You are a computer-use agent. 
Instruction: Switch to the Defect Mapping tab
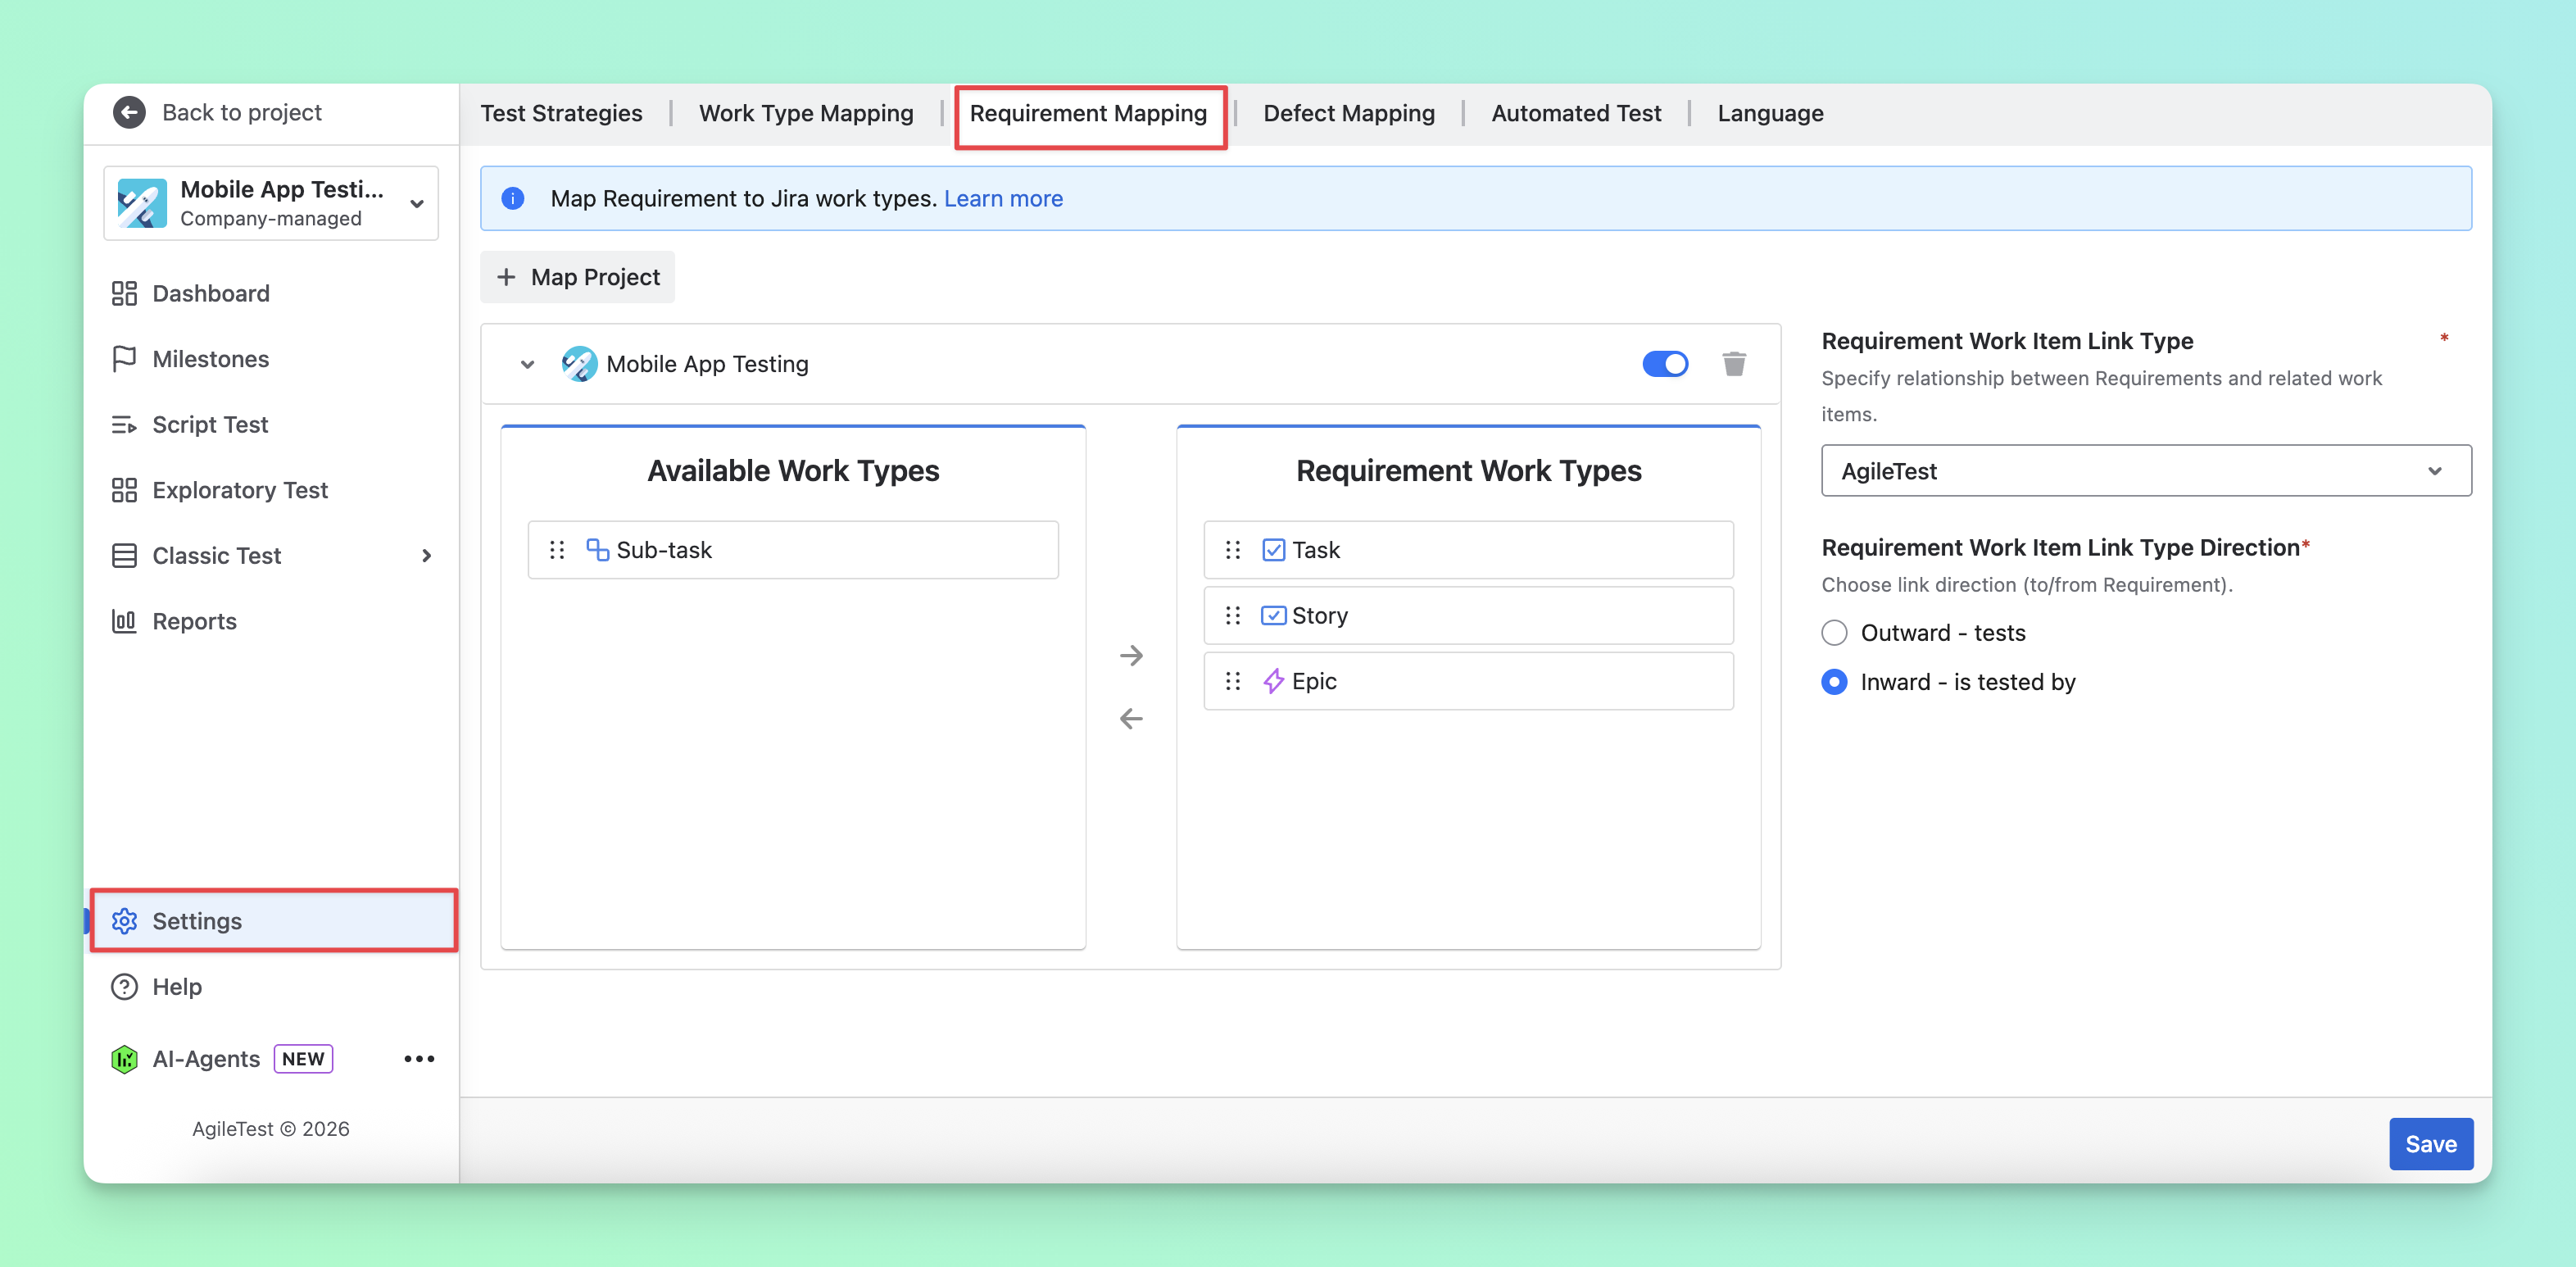(x=1349, y=113)
